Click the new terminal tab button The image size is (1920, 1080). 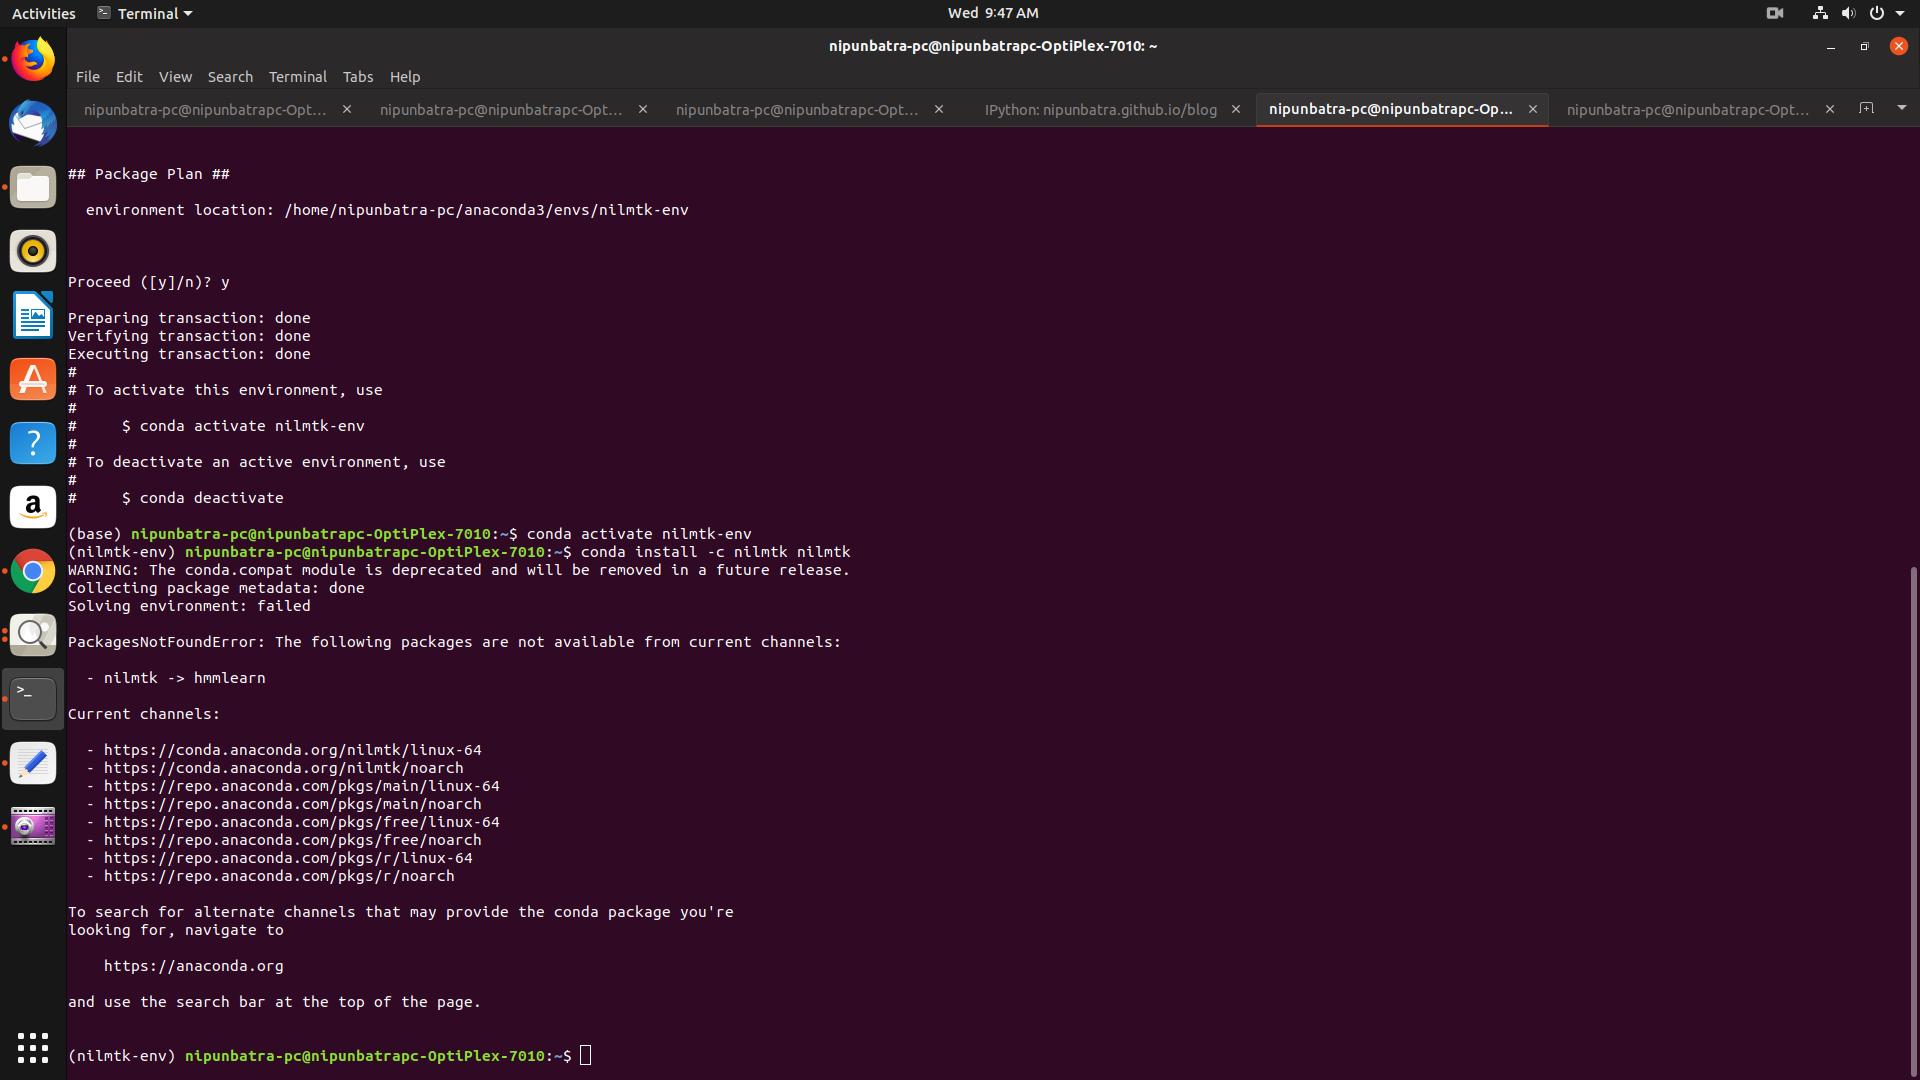pyautogui.click(x=1867, y=109)
